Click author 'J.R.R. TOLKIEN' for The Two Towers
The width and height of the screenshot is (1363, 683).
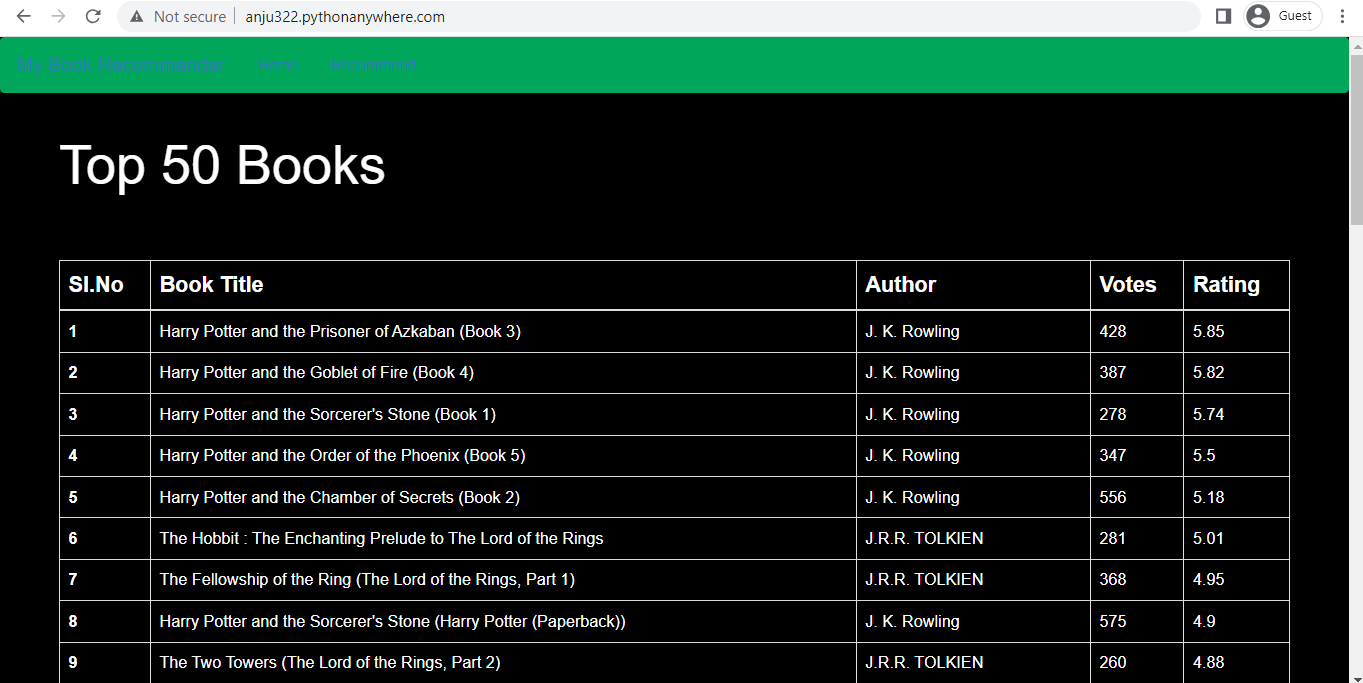pos(923,662)
